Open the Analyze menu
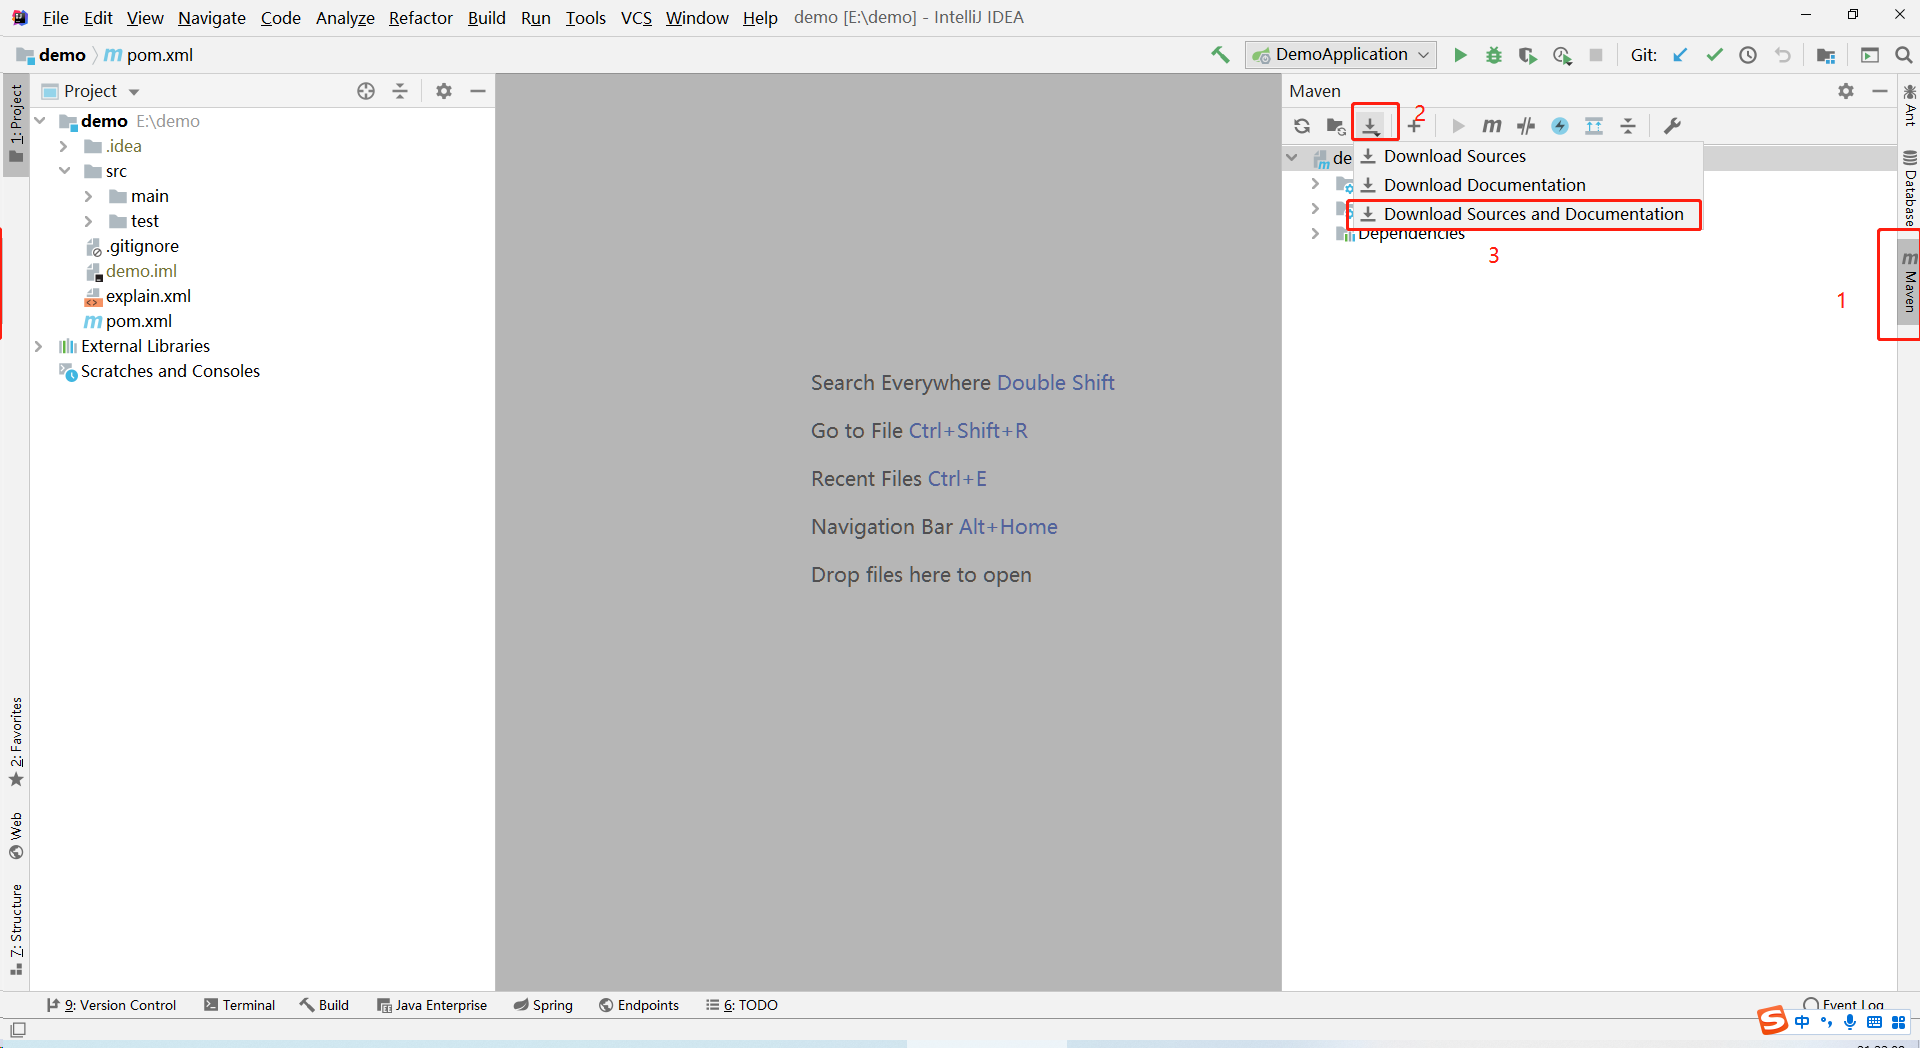The image size is (1920, 1048). (345, 18)
